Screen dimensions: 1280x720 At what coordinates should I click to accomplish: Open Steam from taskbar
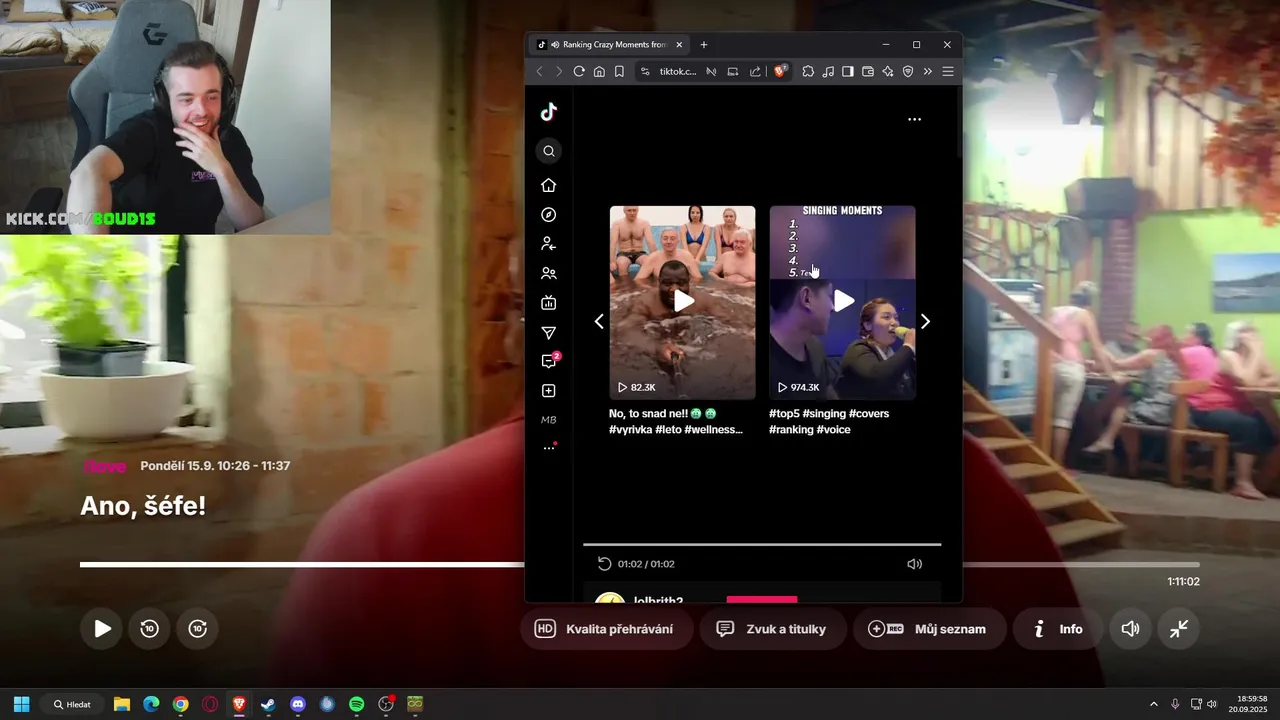268,704
